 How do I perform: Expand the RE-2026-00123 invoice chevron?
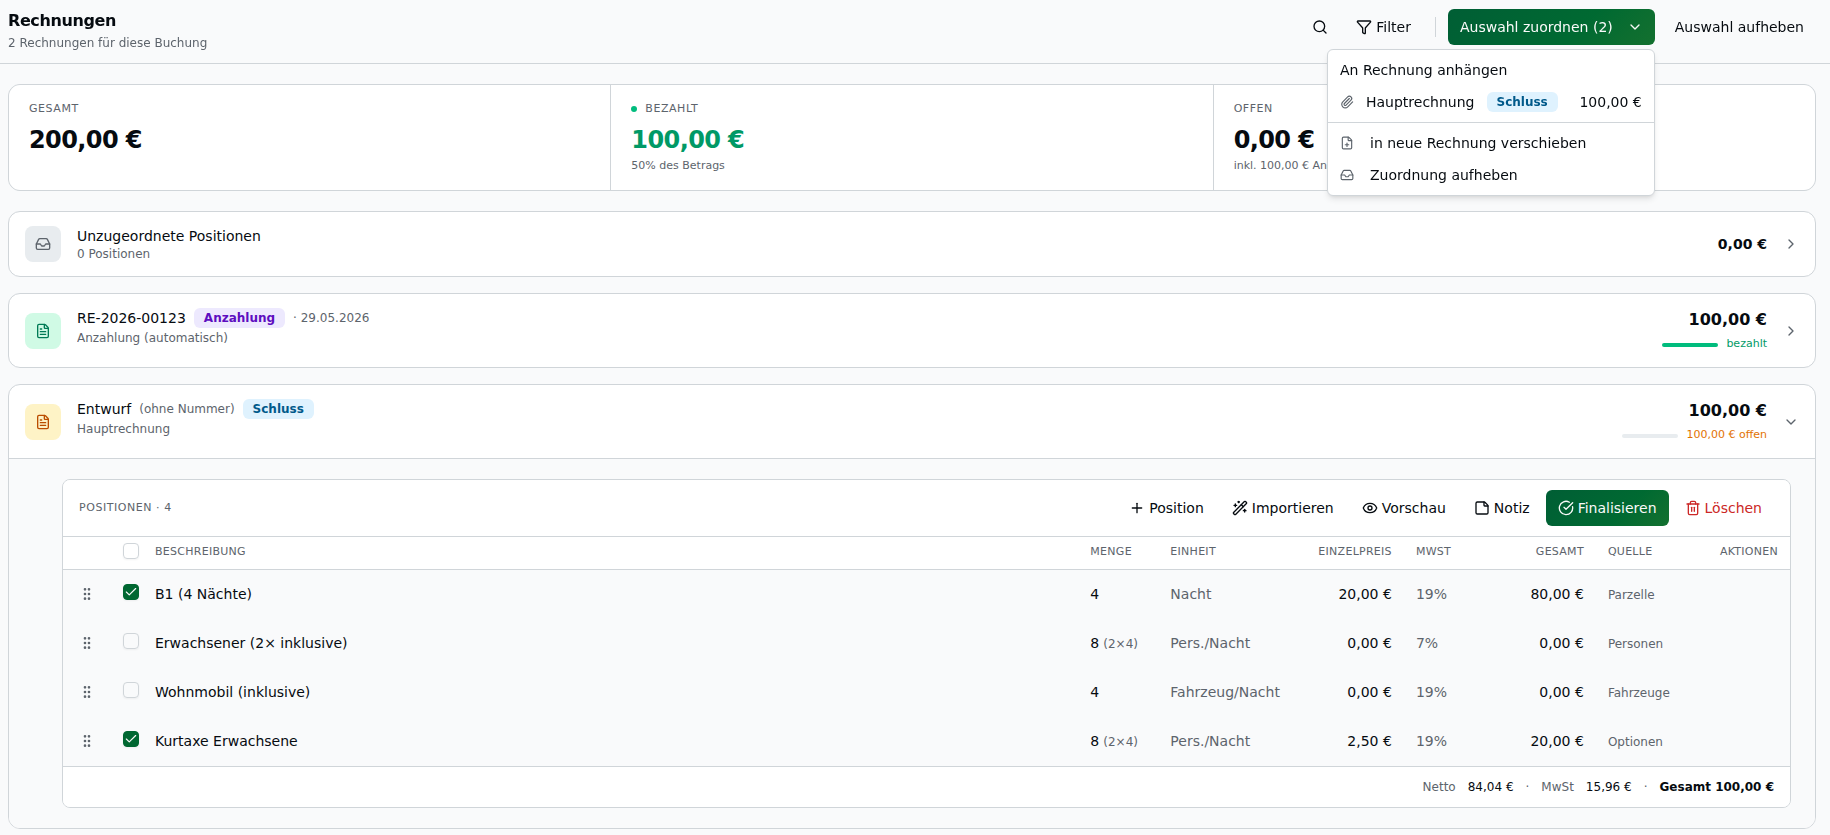1791,331
